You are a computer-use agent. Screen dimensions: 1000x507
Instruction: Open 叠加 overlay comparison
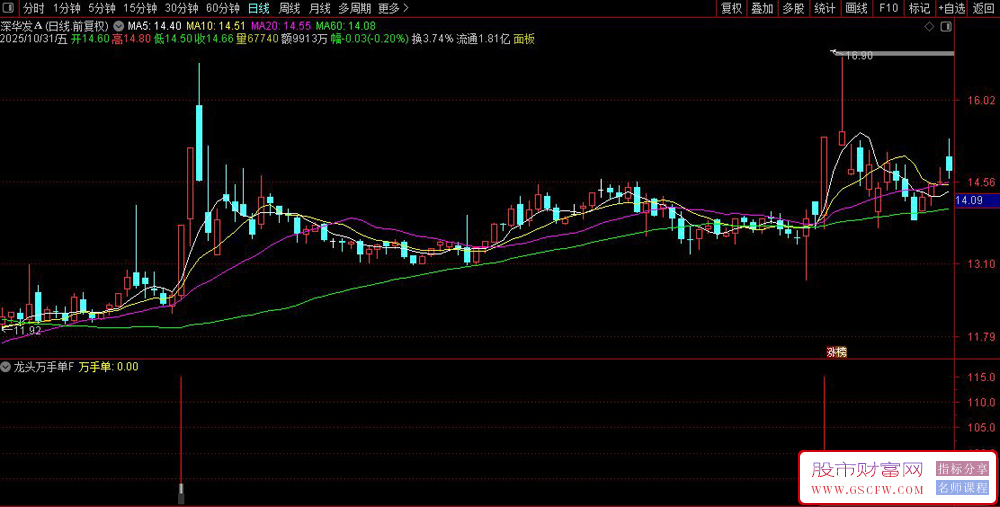tap(761, 8)
